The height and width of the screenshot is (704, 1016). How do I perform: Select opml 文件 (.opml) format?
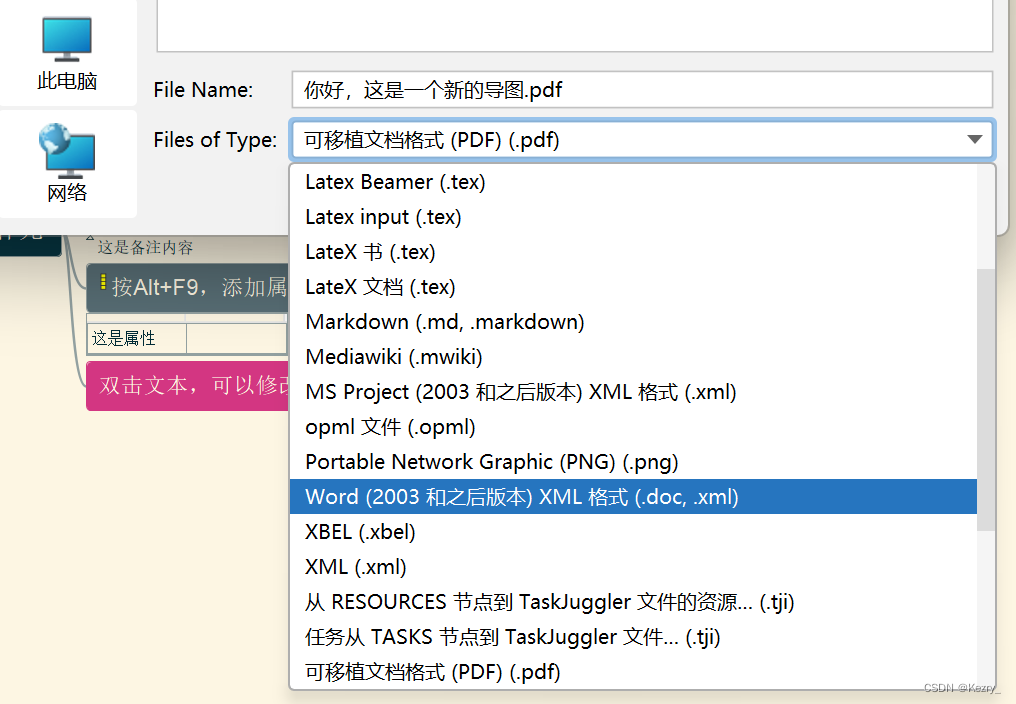(x=633, y=427)
